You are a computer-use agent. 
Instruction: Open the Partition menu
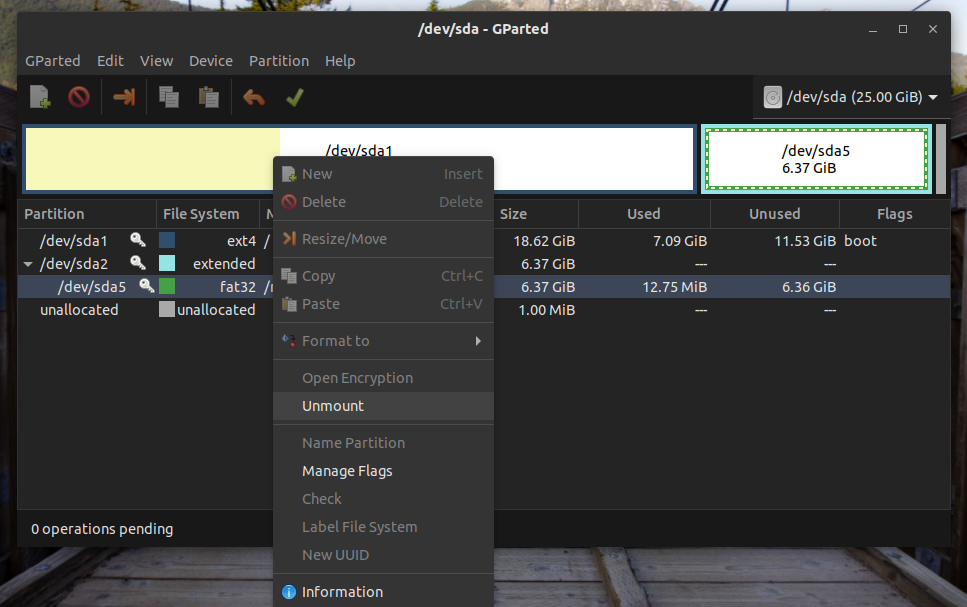[x=279, y=61]
